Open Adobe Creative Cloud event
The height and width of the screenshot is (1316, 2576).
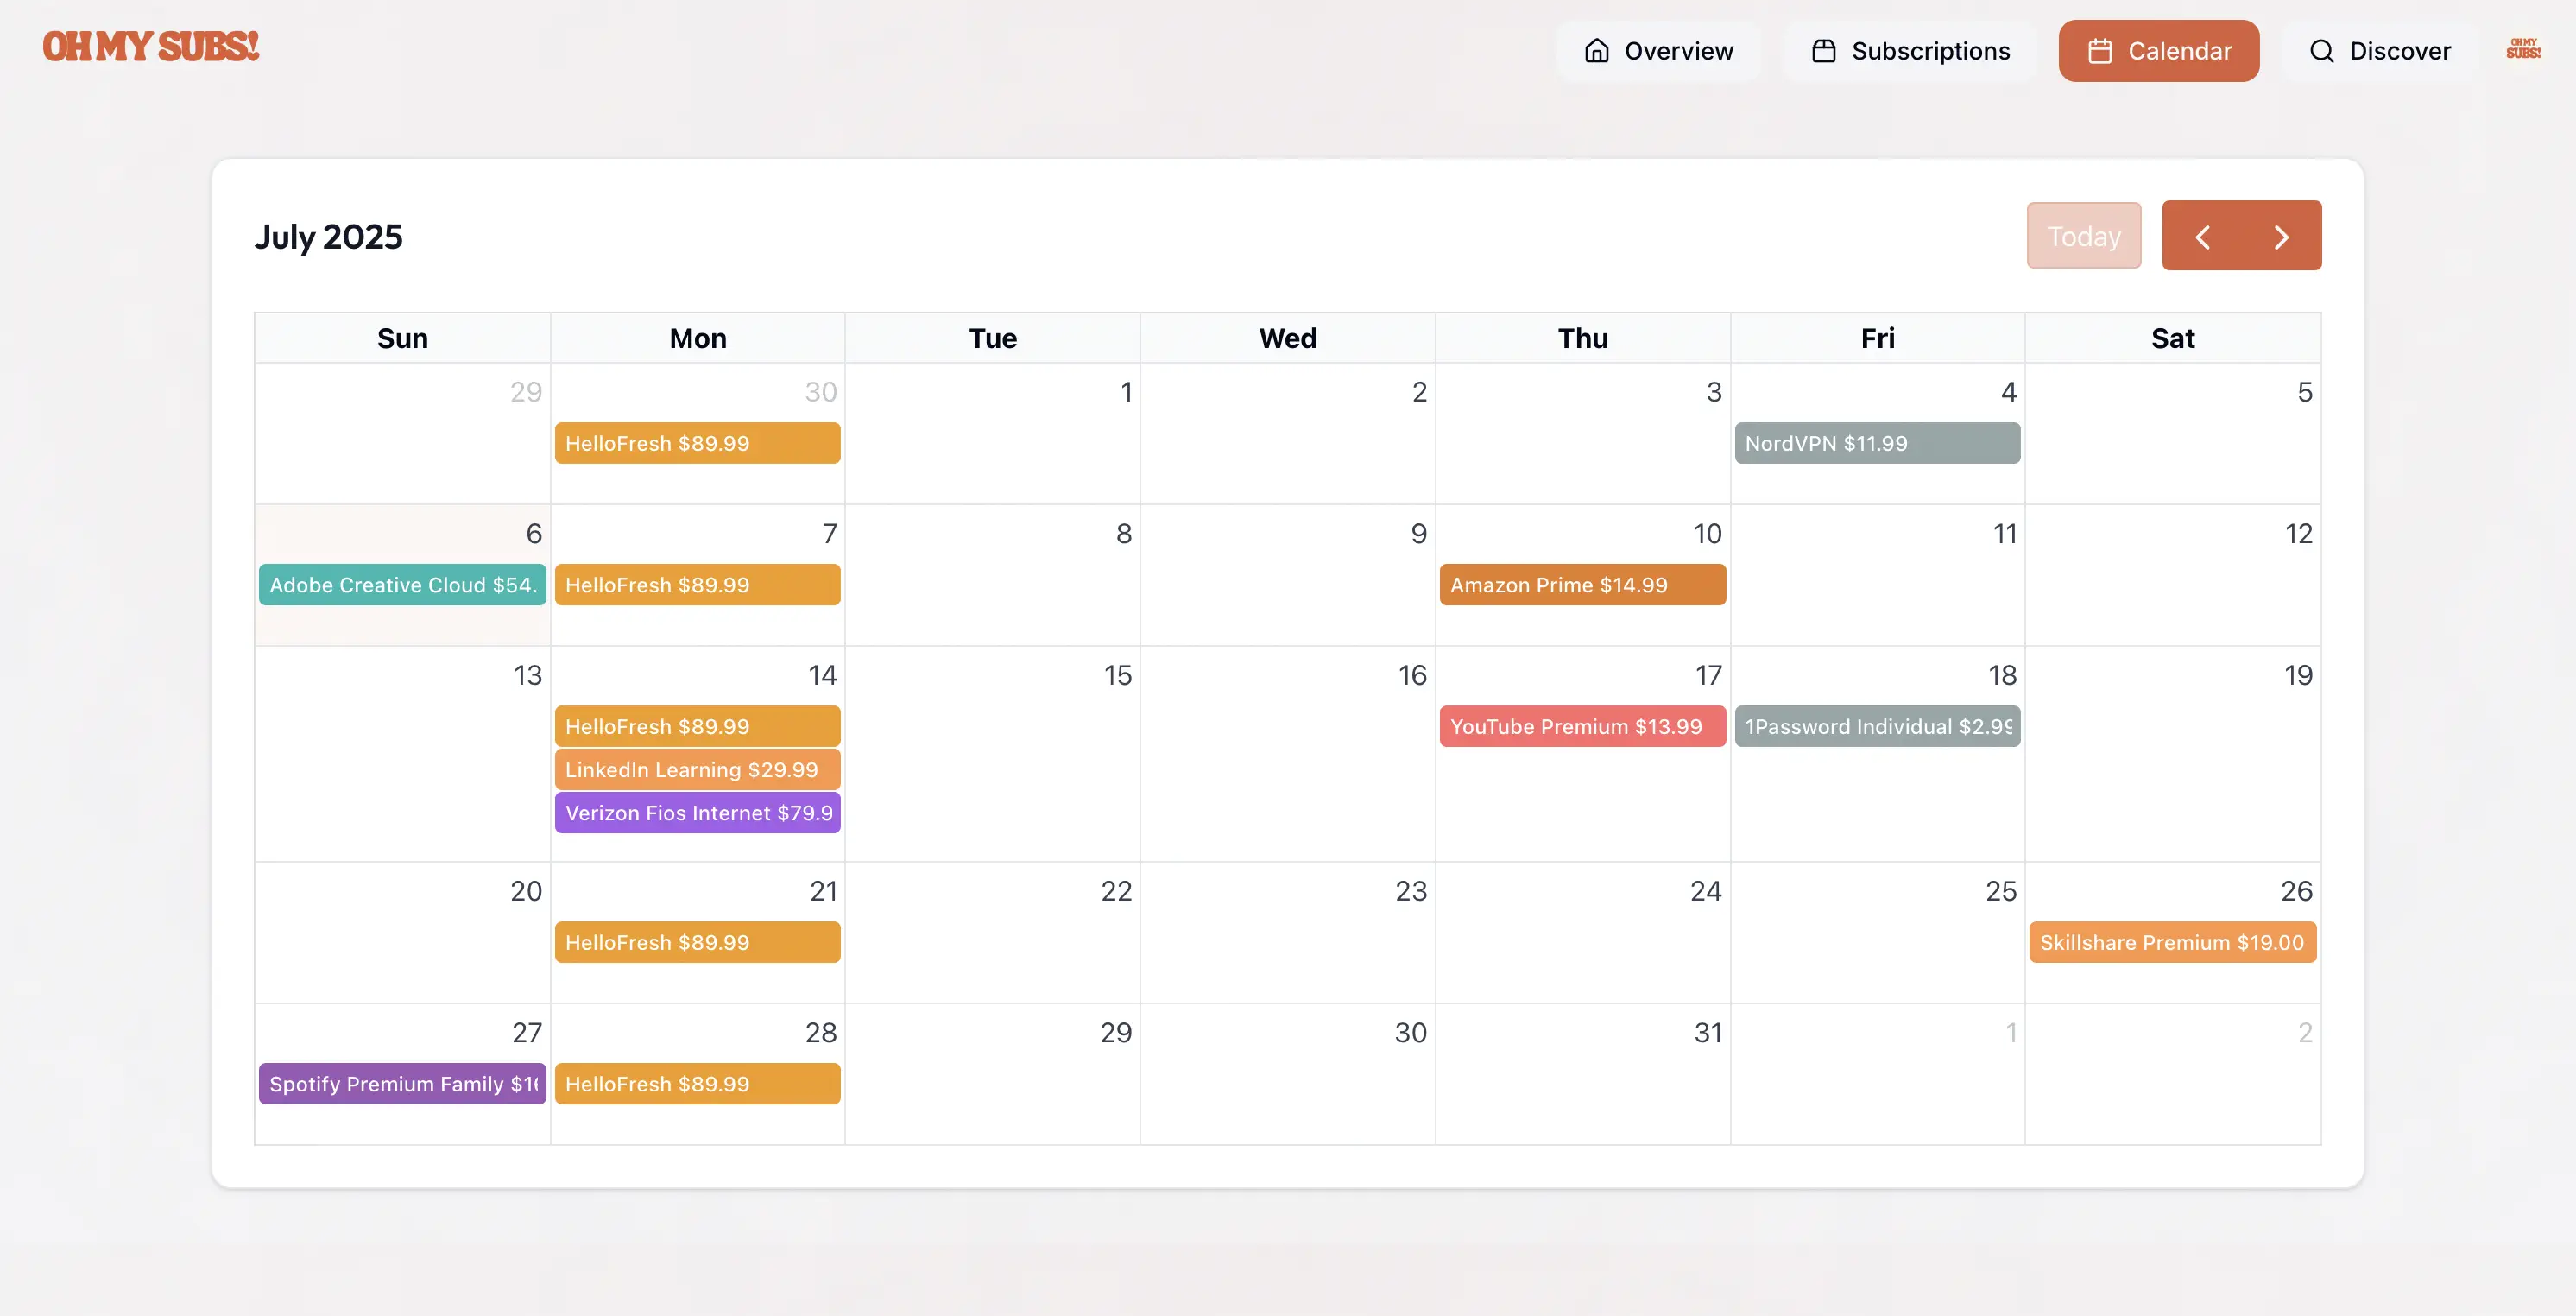(x=402, y=585)
